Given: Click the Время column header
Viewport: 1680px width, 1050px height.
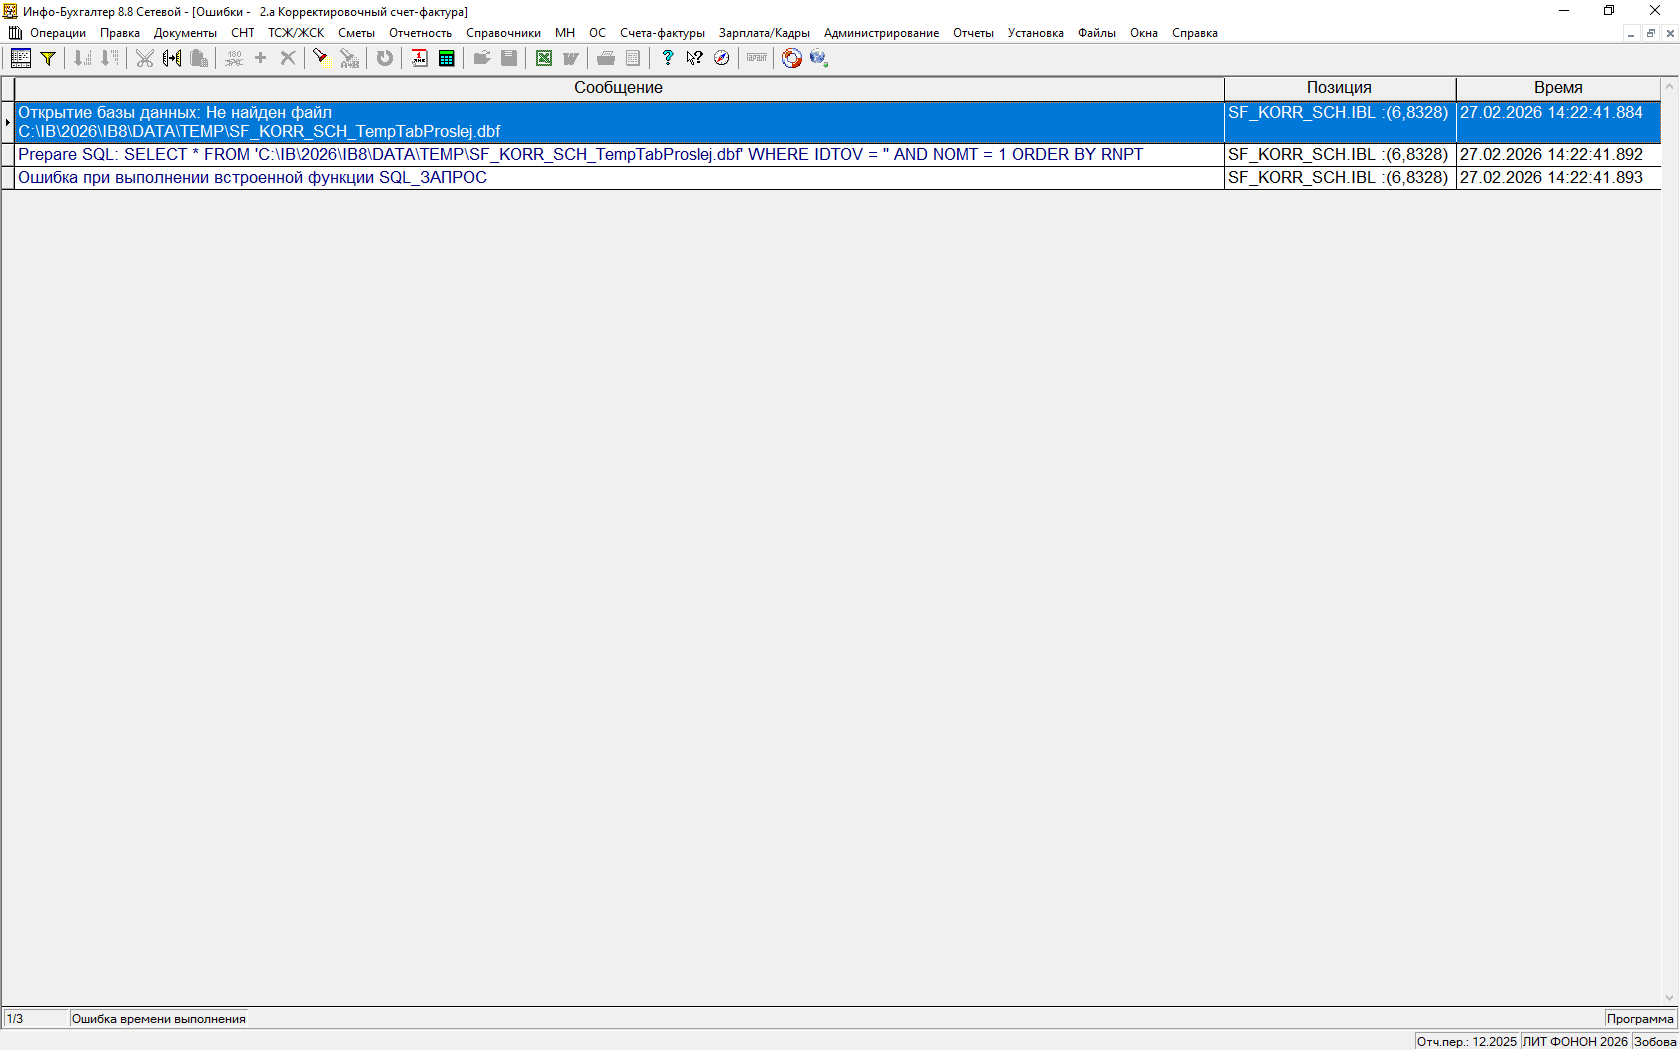Looking at the screenshot, I should [1557, 88].
